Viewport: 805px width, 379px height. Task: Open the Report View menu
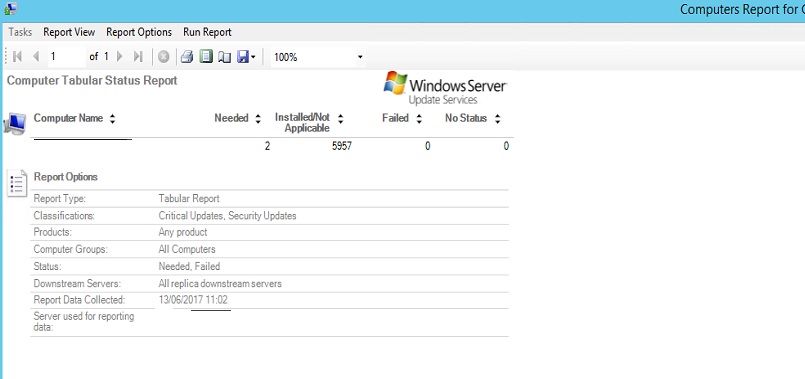coord(69,32)
